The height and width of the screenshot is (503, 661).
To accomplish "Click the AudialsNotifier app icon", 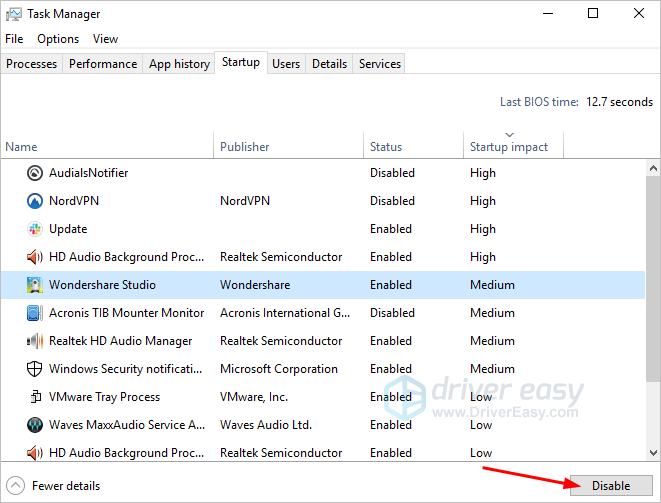I will (35, 173).
